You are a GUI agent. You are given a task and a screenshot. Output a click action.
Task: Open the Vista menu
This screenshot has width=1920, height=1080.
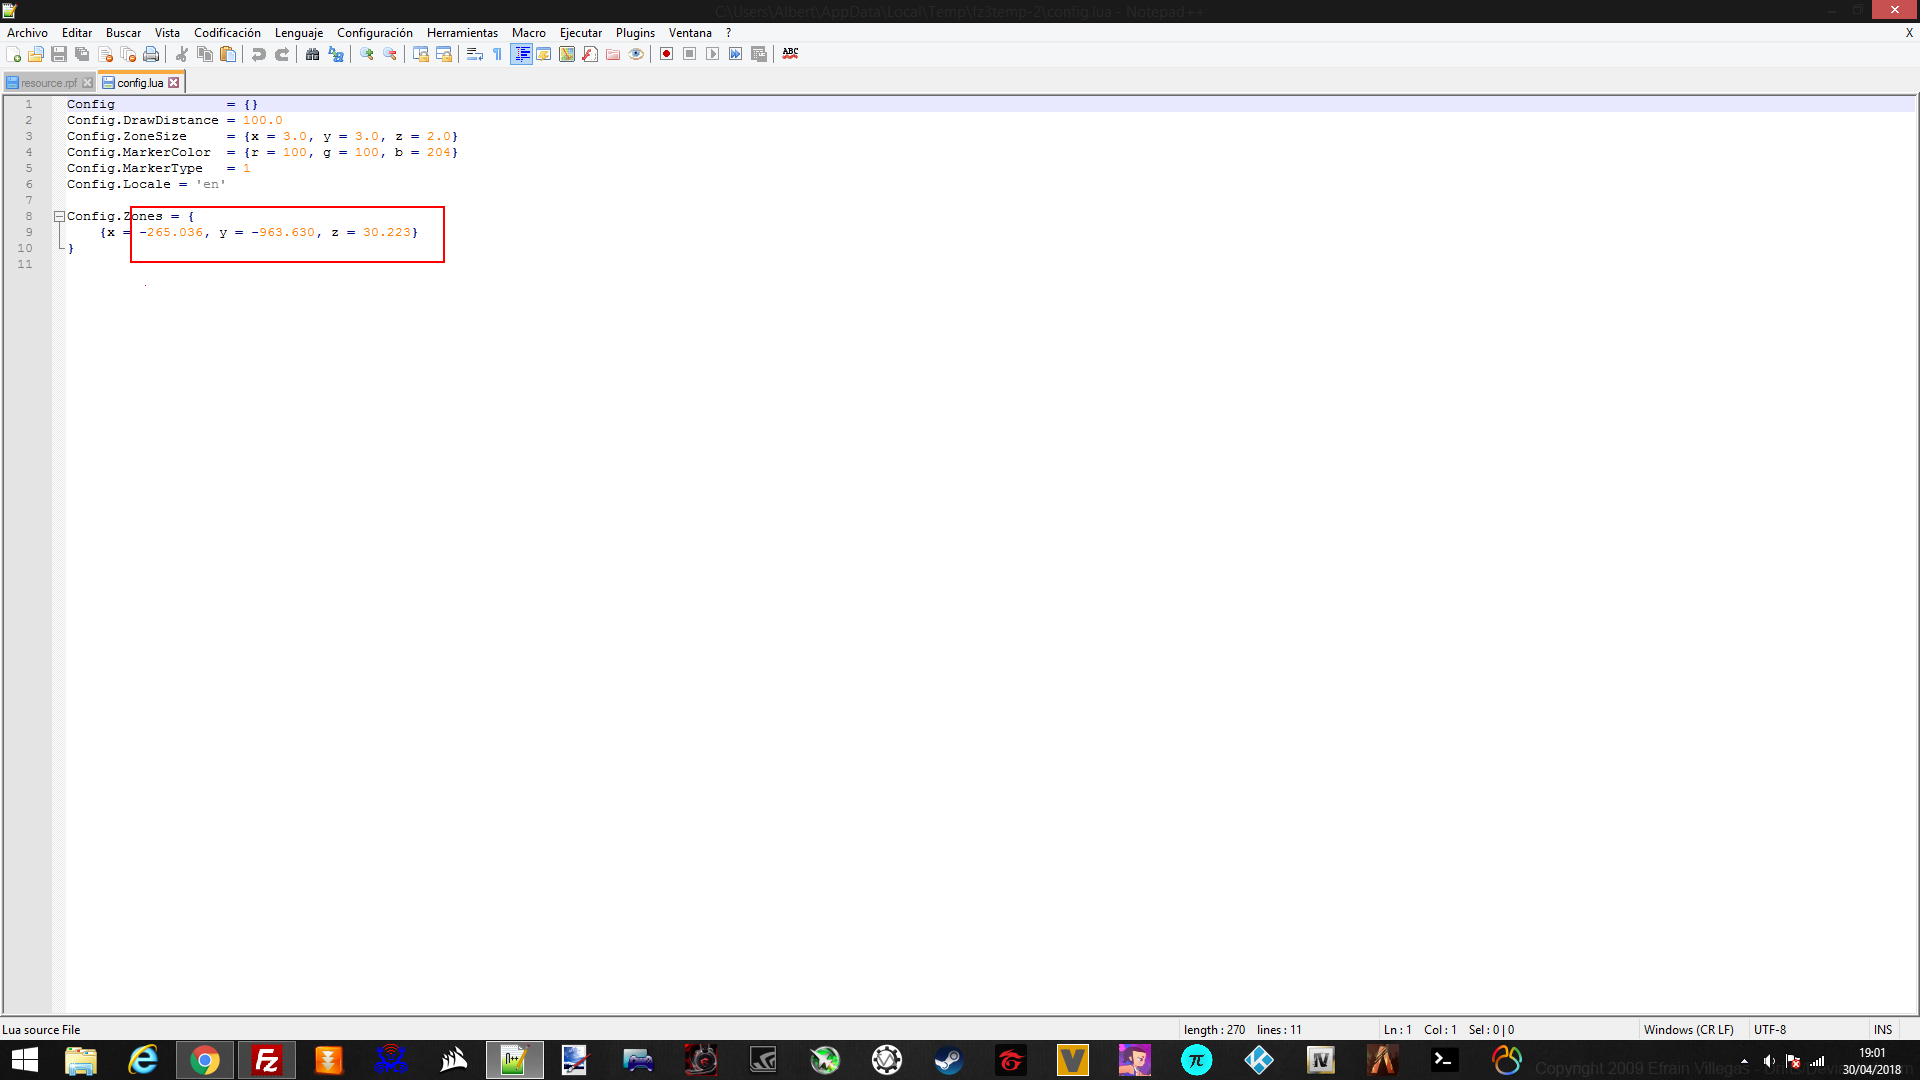167,33
